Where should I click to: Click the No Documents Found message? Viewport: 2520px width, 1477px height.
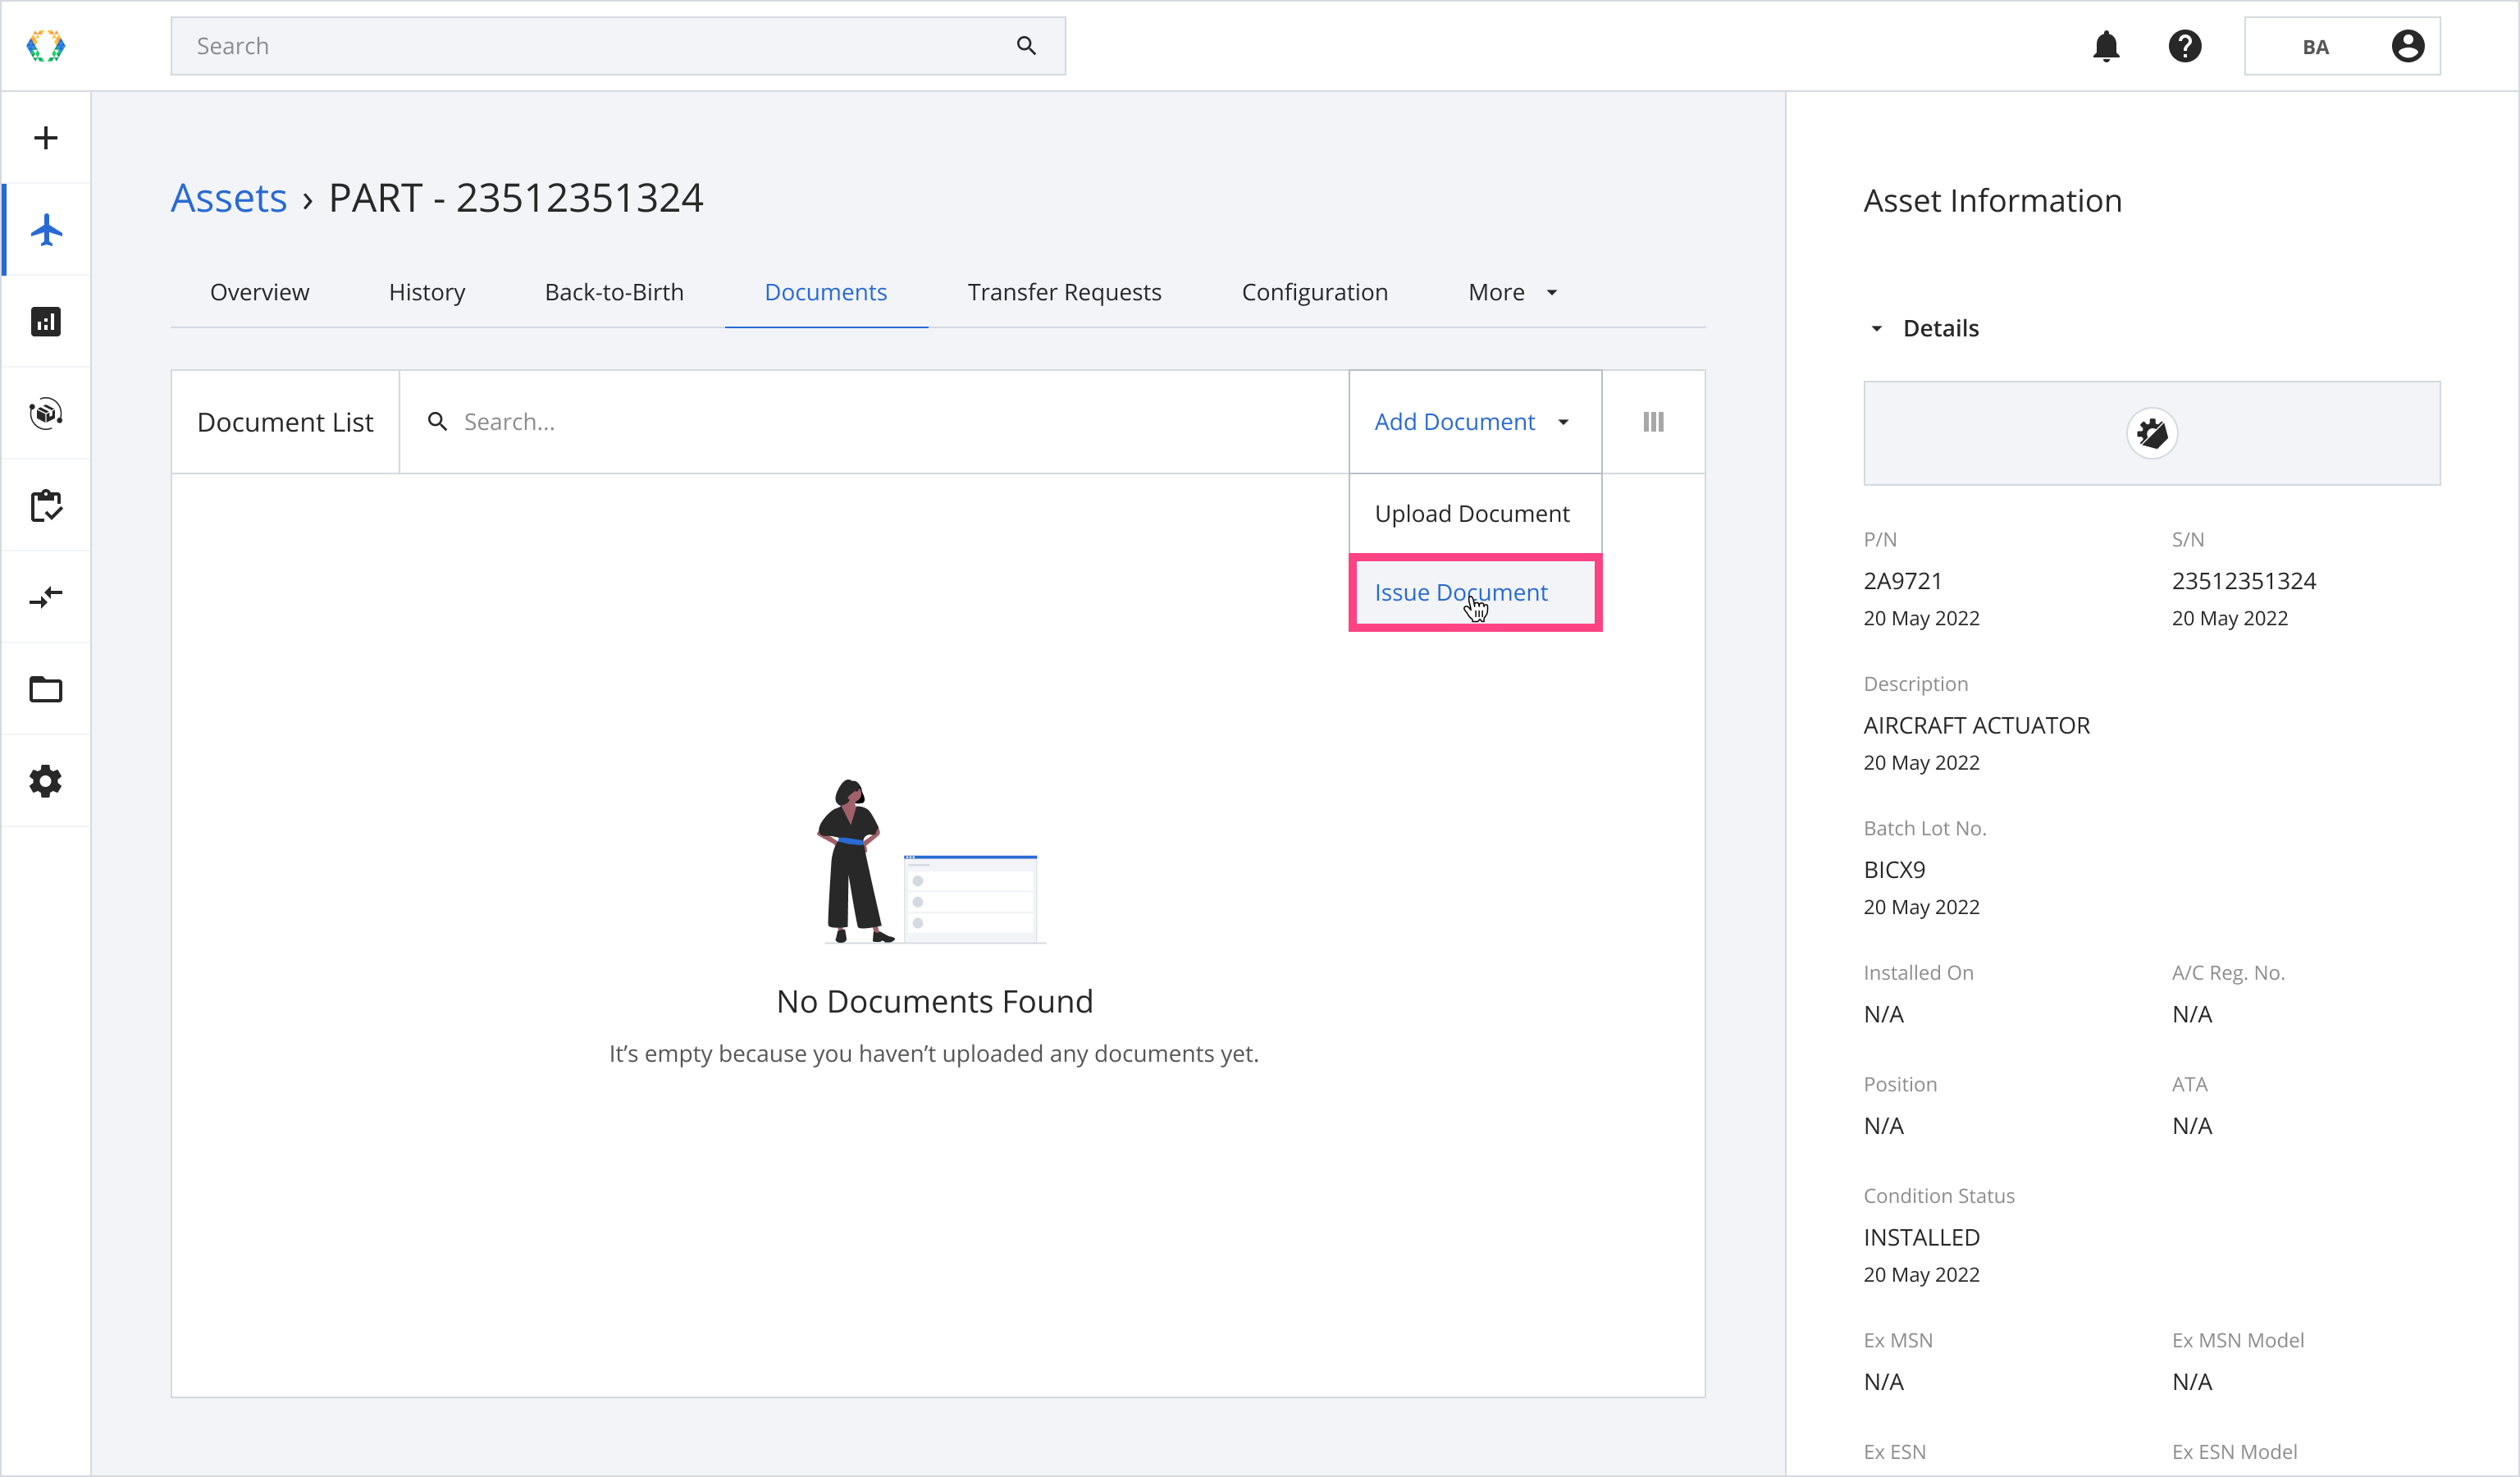pos(935,1001)
